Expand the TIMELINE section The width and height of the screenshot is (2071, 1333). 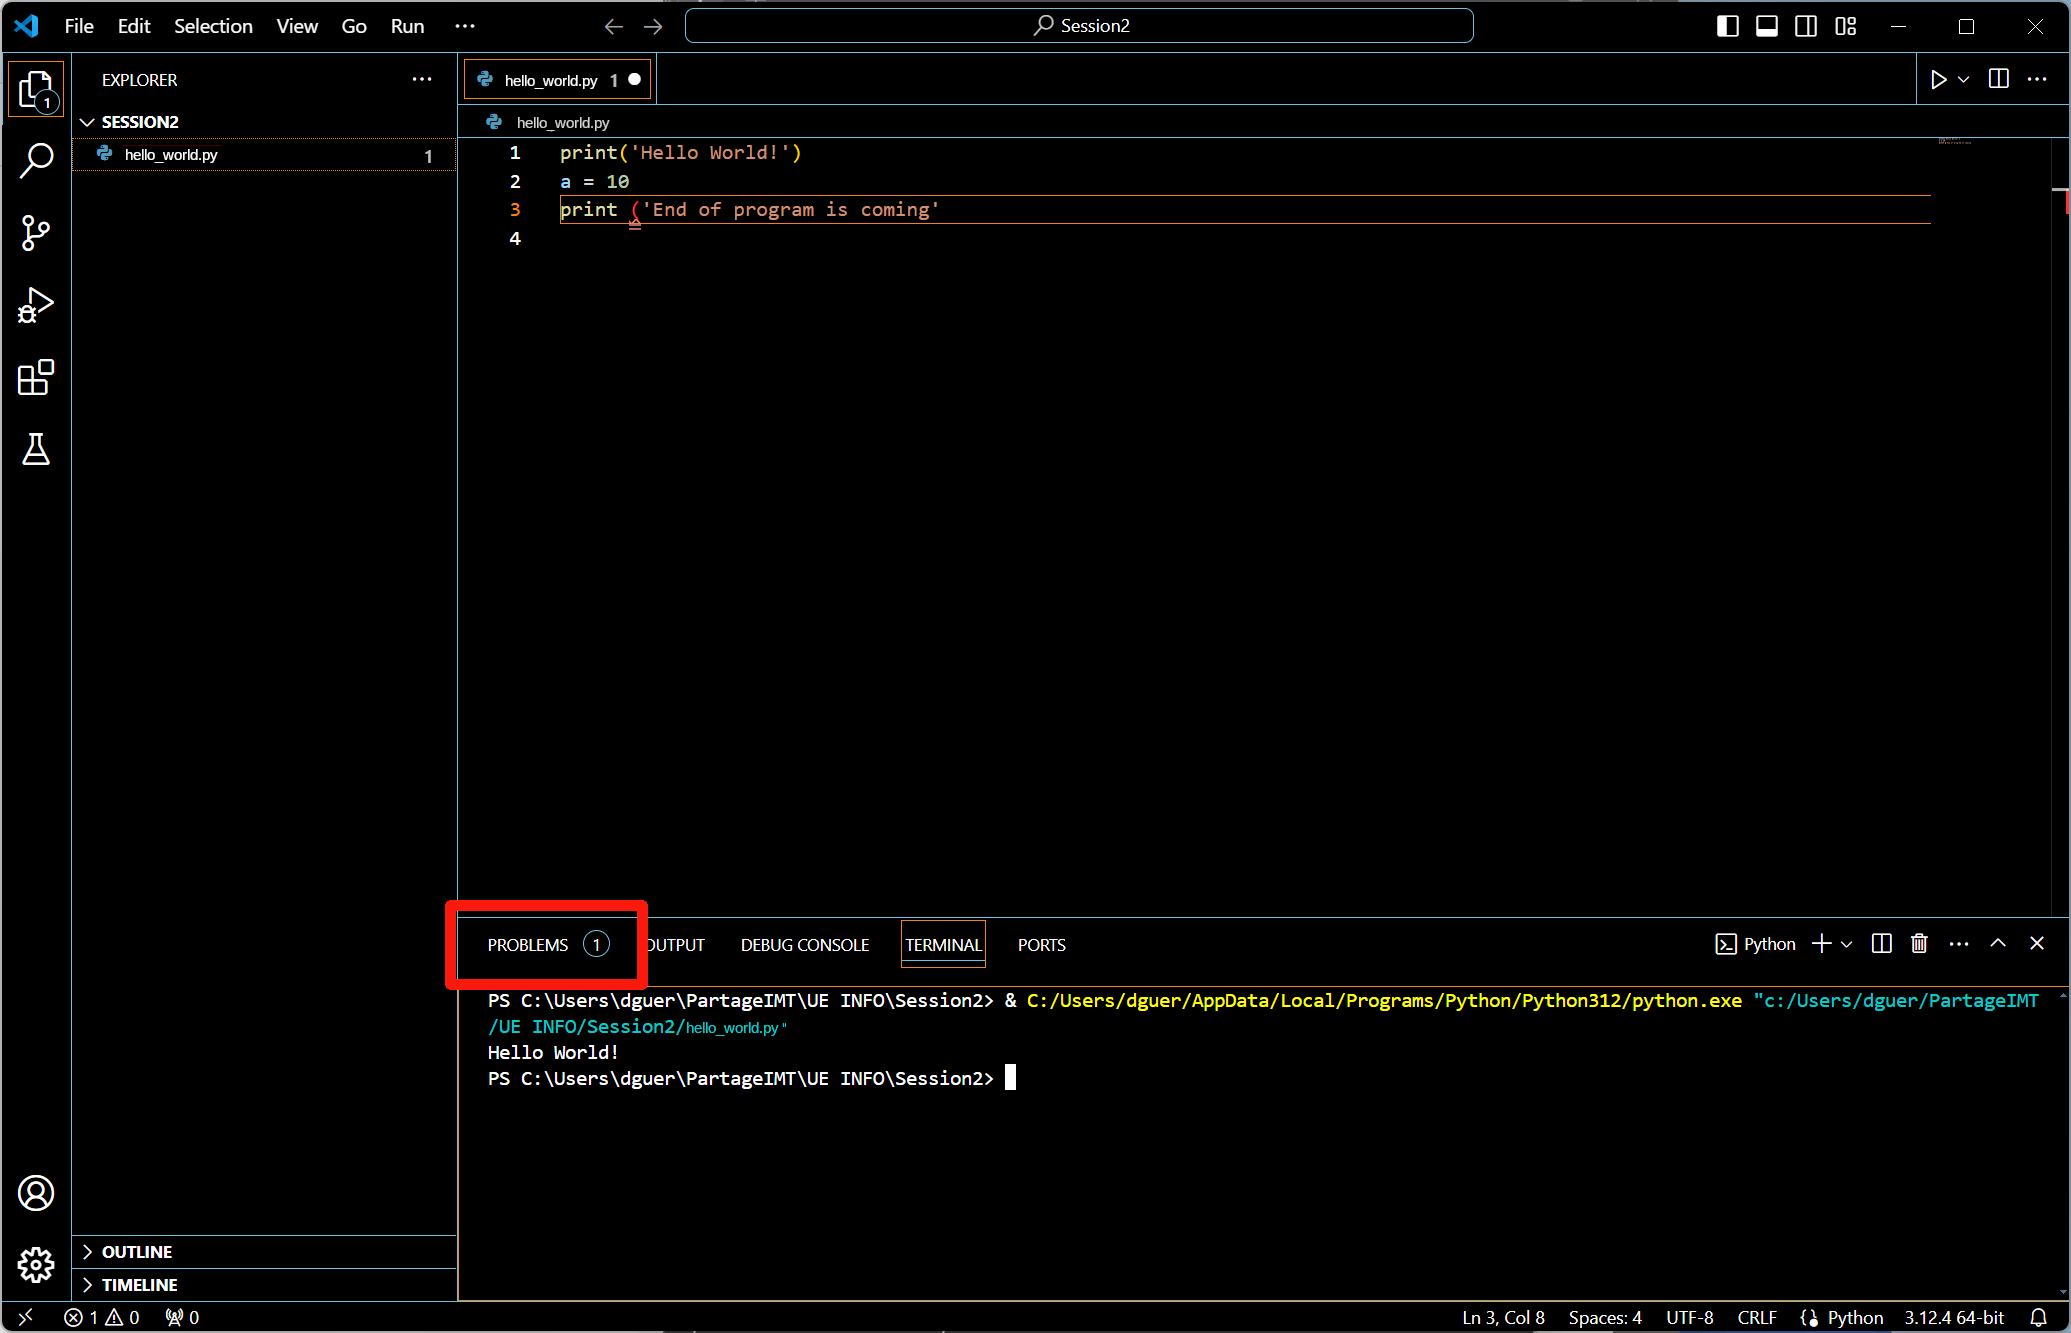click(x=139, y=1285)
